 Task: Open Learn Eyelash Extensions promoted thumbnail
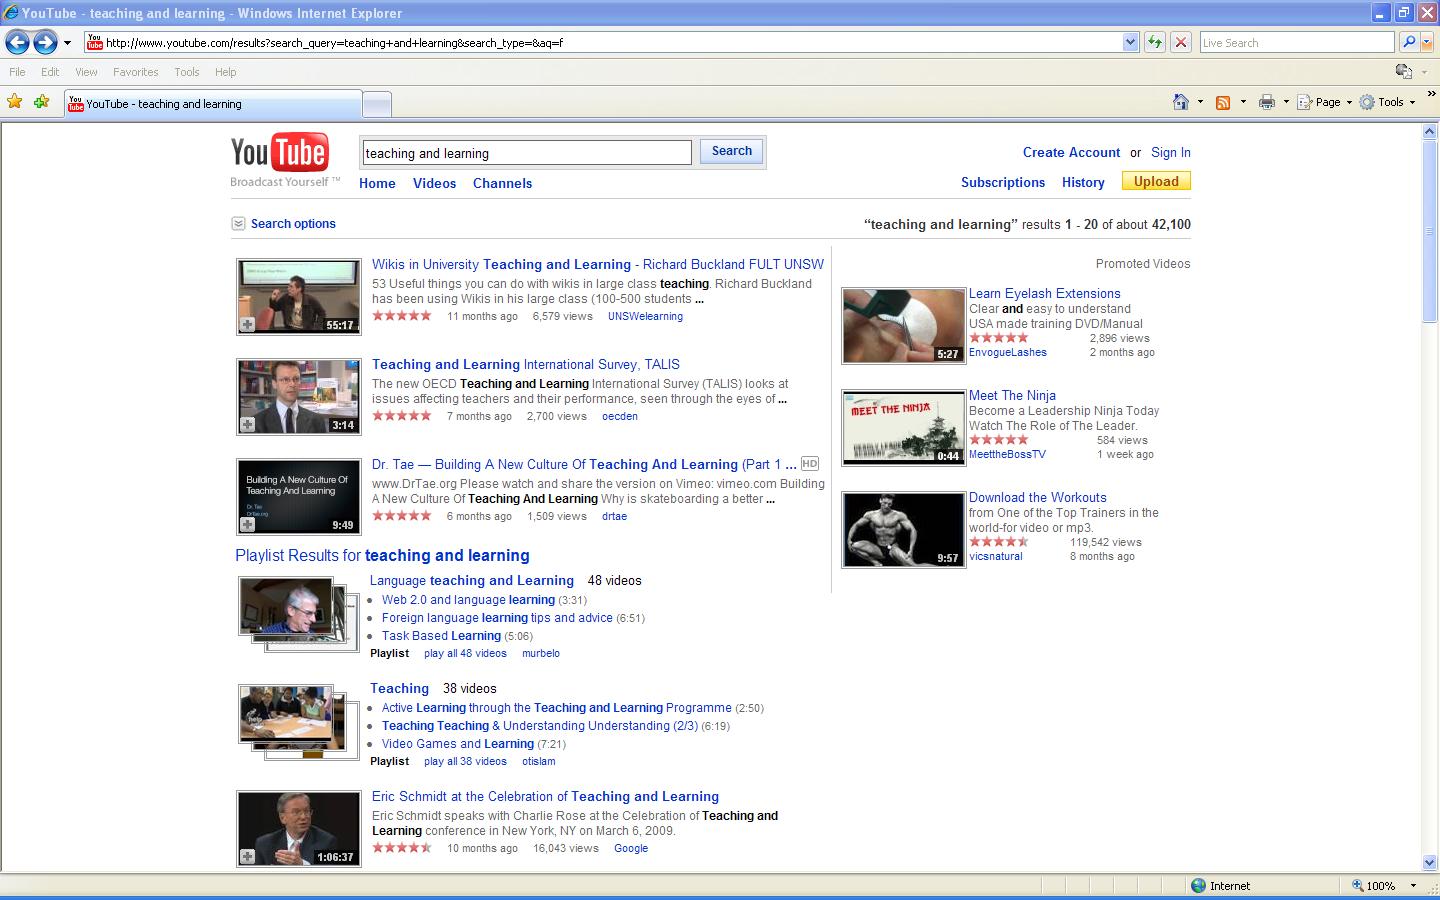(904, 326)
